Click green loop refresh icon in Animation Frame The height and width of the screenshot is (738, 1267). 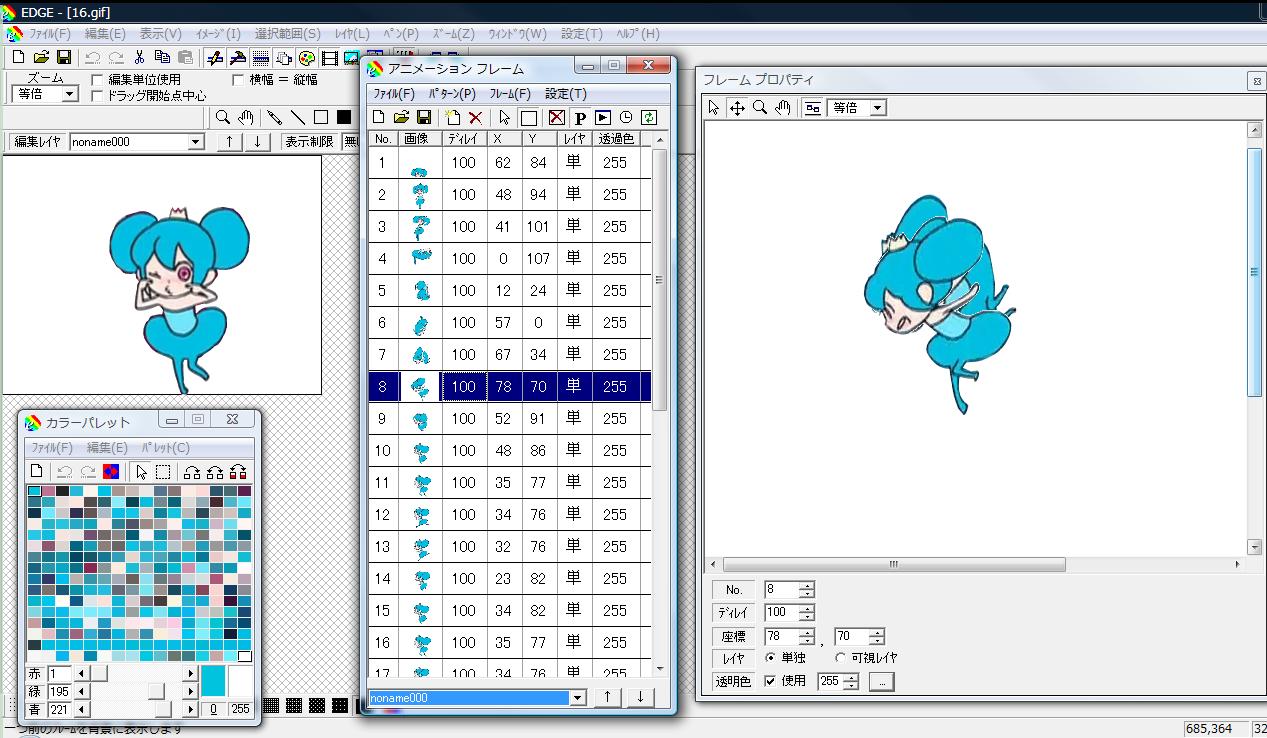[649, 117]
